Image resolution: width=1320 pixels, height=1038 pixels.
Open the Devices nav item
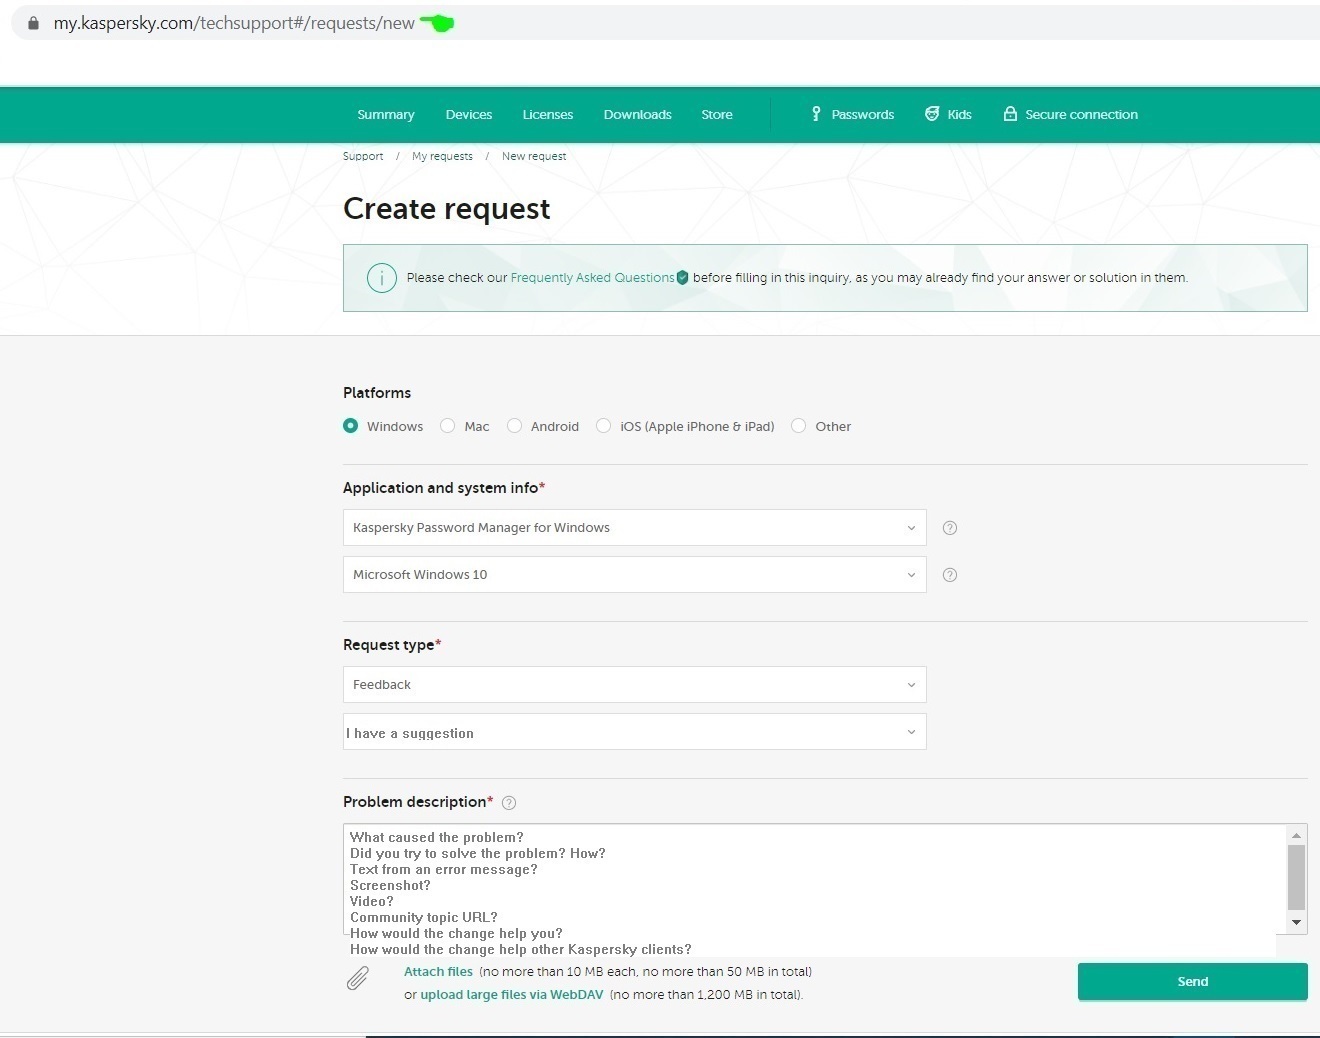click(x=469, y=115)
